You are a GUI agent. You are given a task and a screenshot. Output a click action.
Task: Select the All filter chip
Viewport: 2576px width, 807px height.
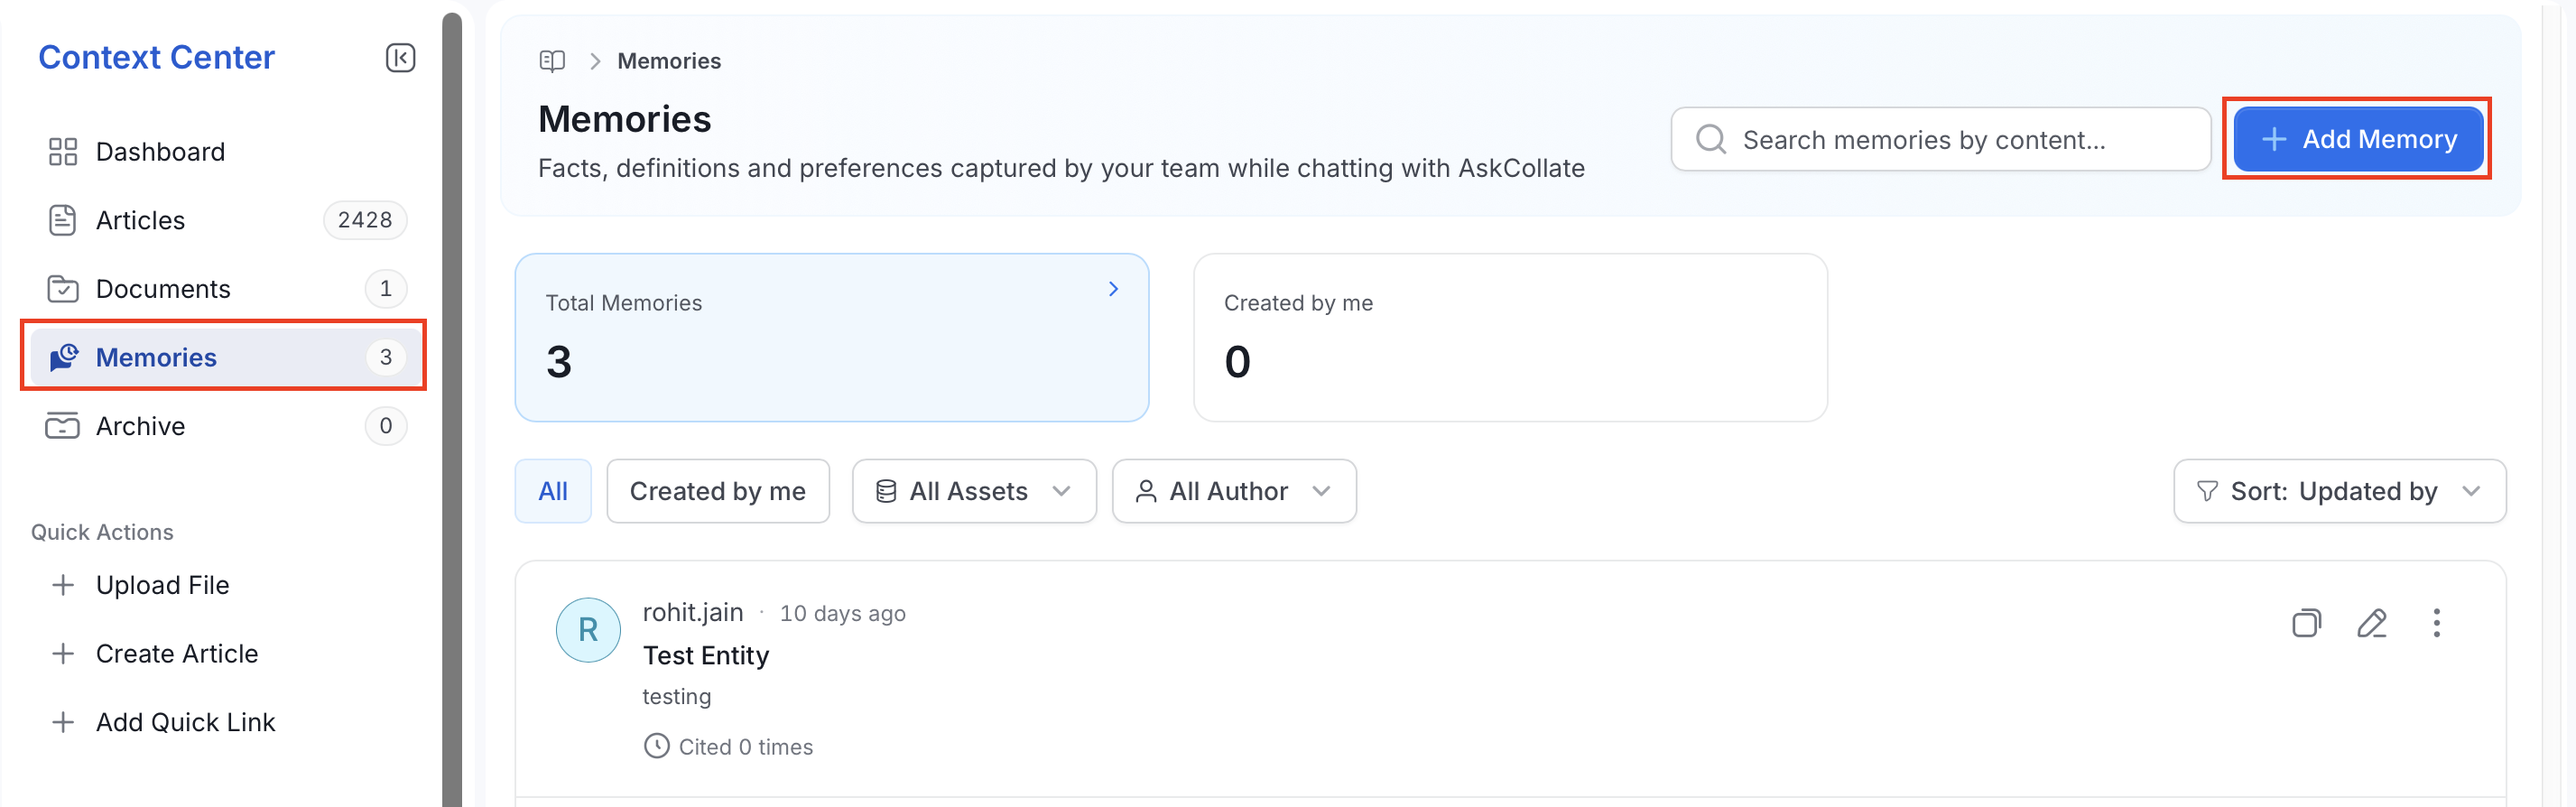(x=553, y=491)
